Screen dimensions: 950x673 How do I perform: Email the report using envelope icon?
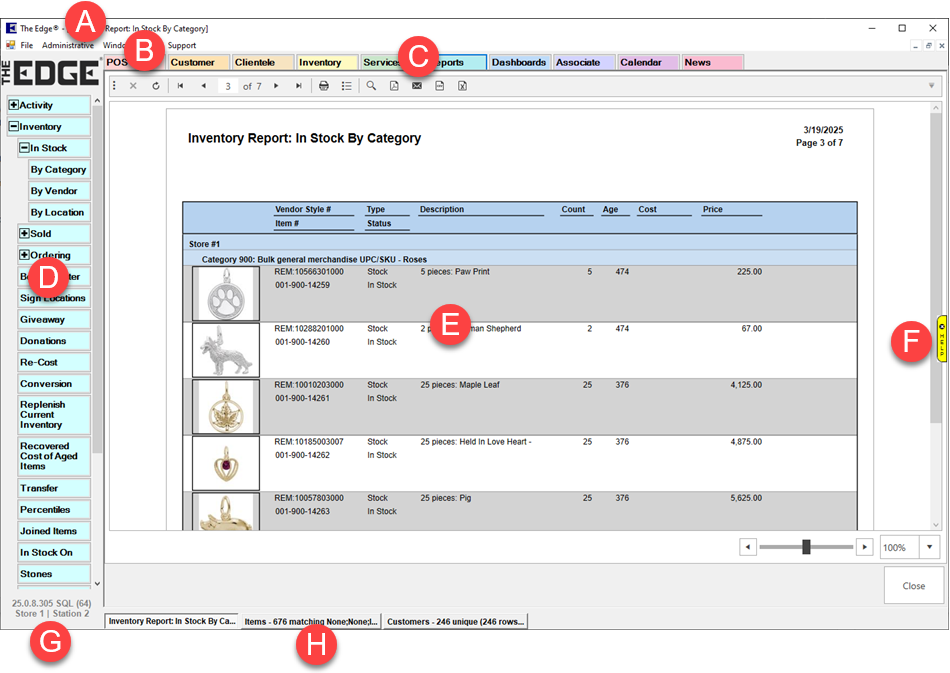tap(417, 86)
